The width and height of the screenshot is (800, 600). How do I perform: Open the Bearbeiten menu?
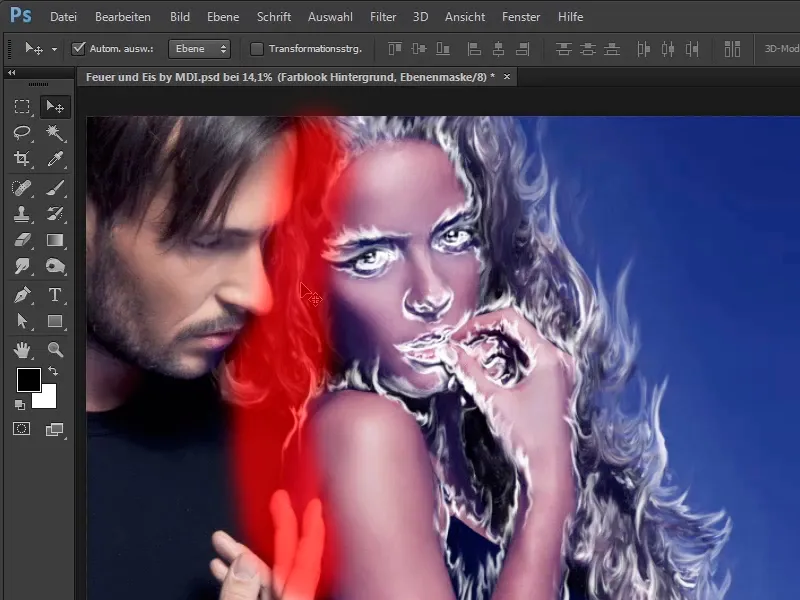tap(122, 17)
